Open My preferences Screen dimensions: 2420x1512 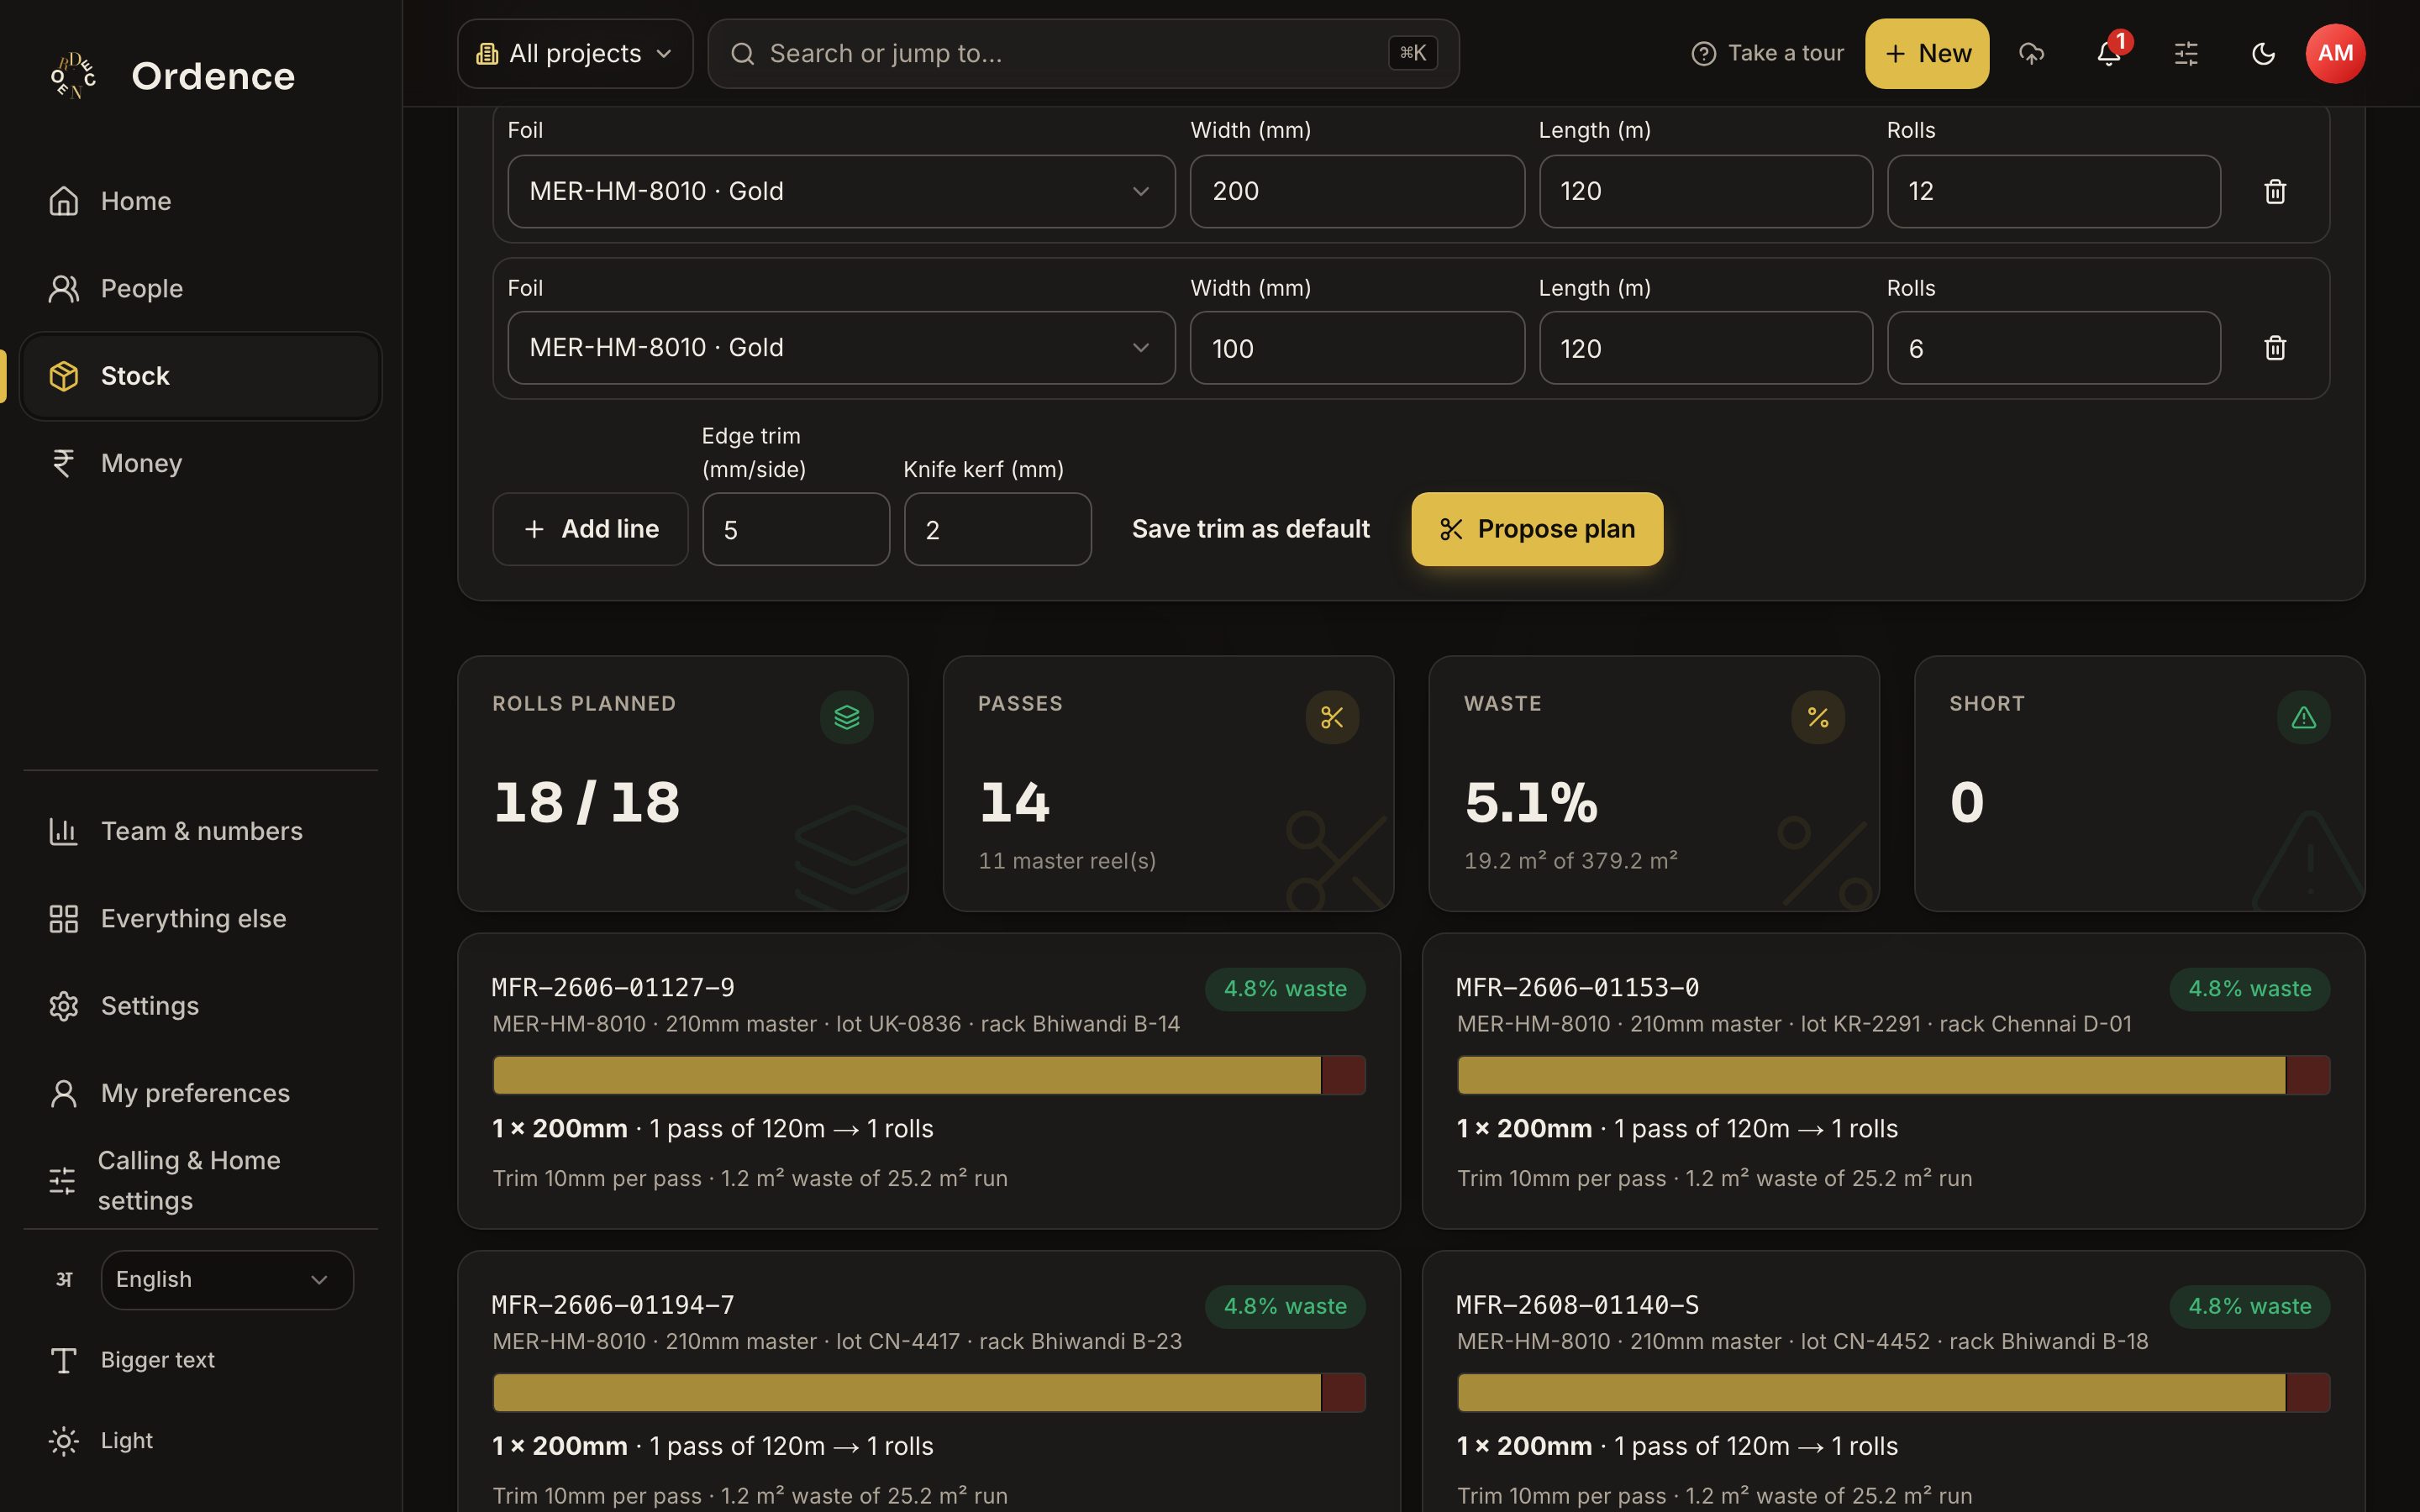[x=200, y=1093]
